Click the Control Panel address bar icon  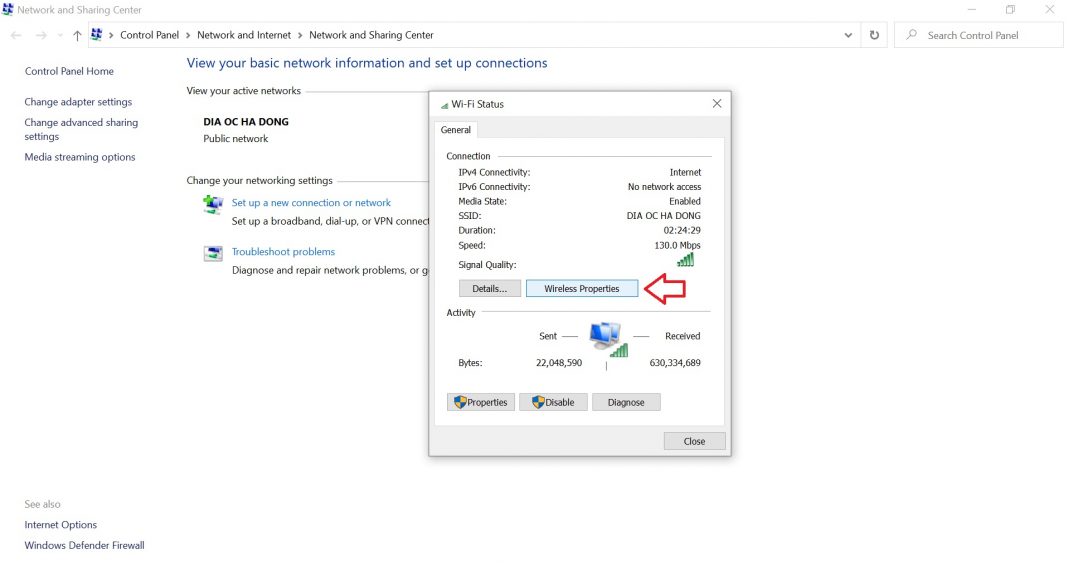[97, 35]
